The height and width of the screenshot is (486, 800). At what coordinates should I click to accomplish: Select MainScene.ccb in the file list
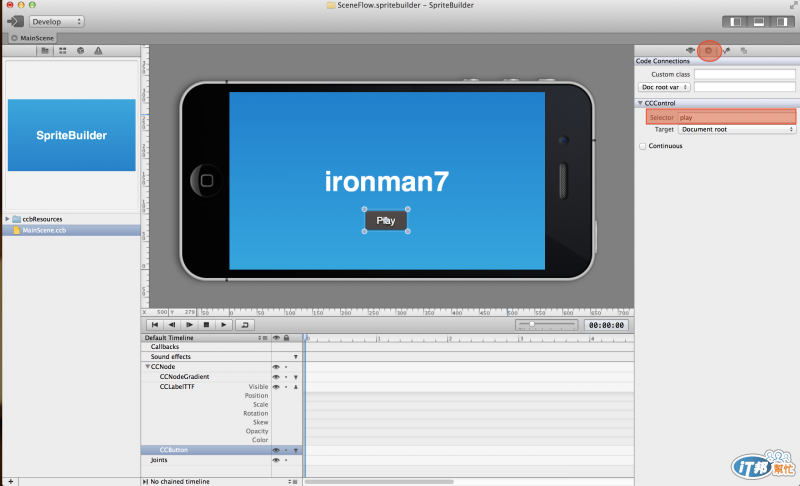point(71,231)
